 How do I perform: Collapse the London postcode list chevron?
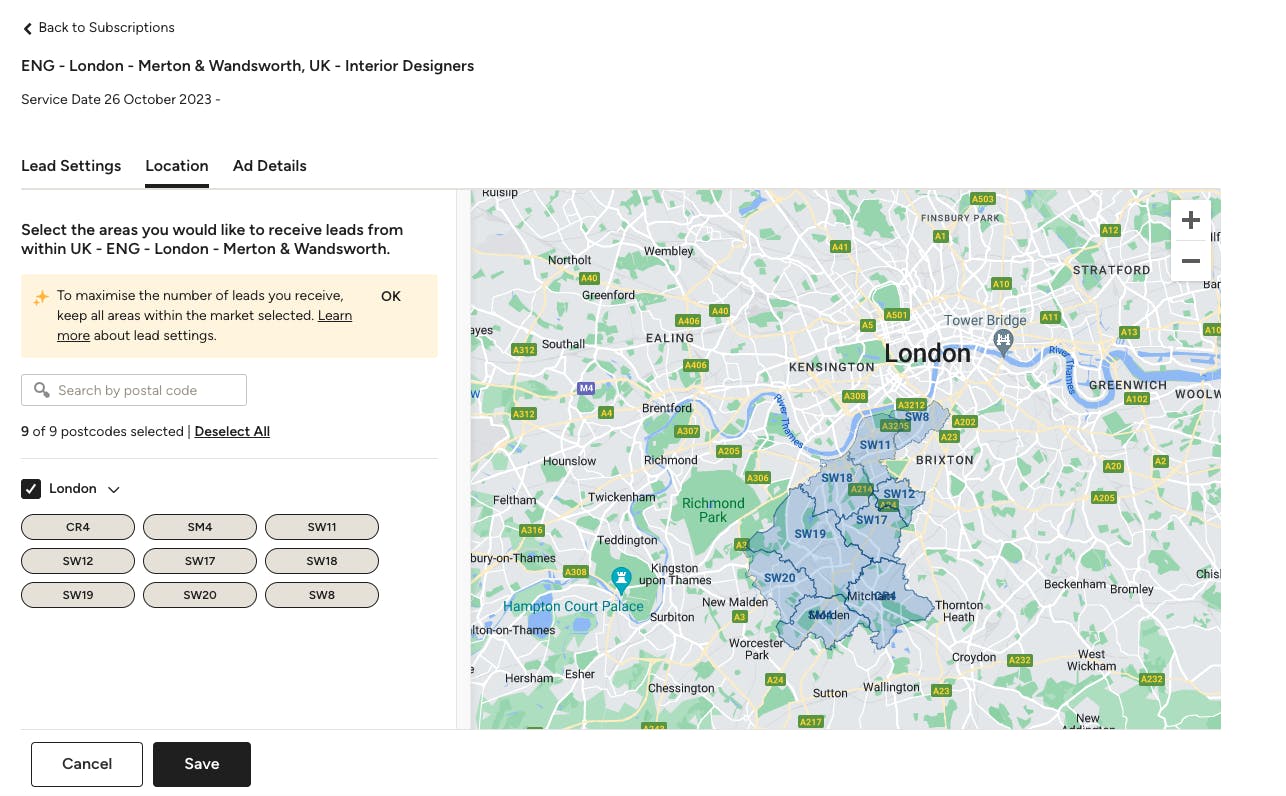click(114, 490)
